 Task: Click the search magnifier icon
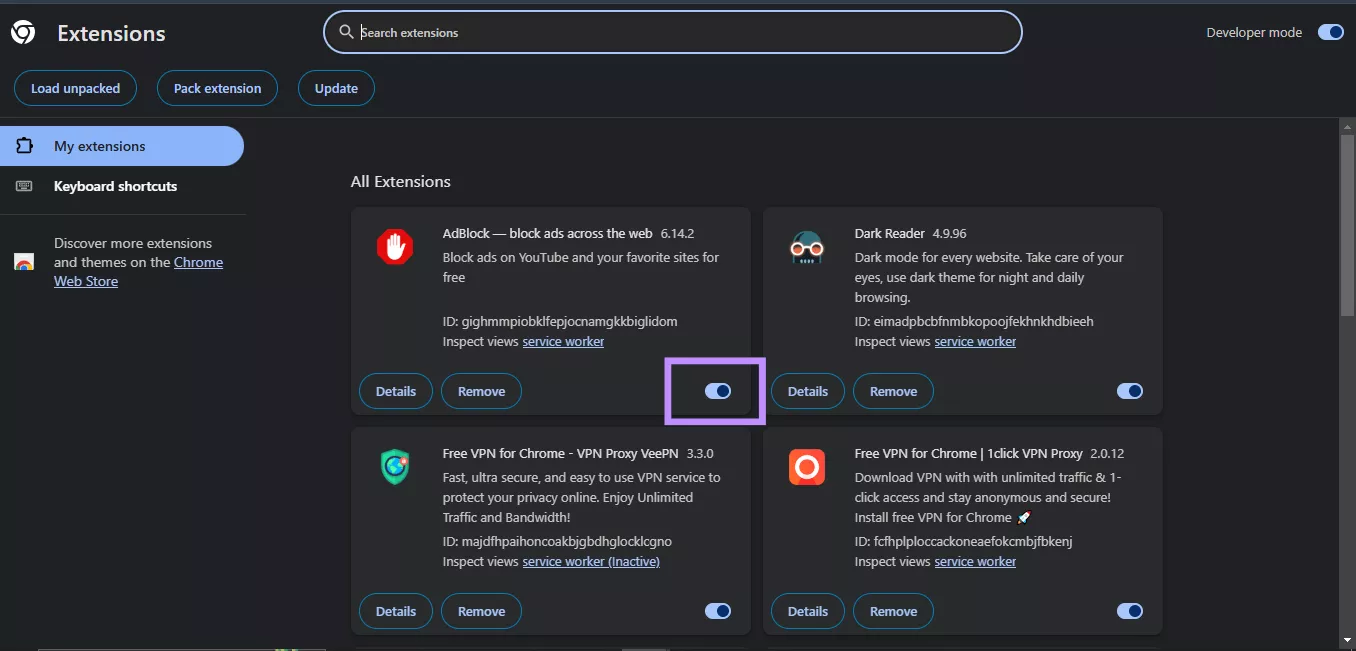pos(346,32)
